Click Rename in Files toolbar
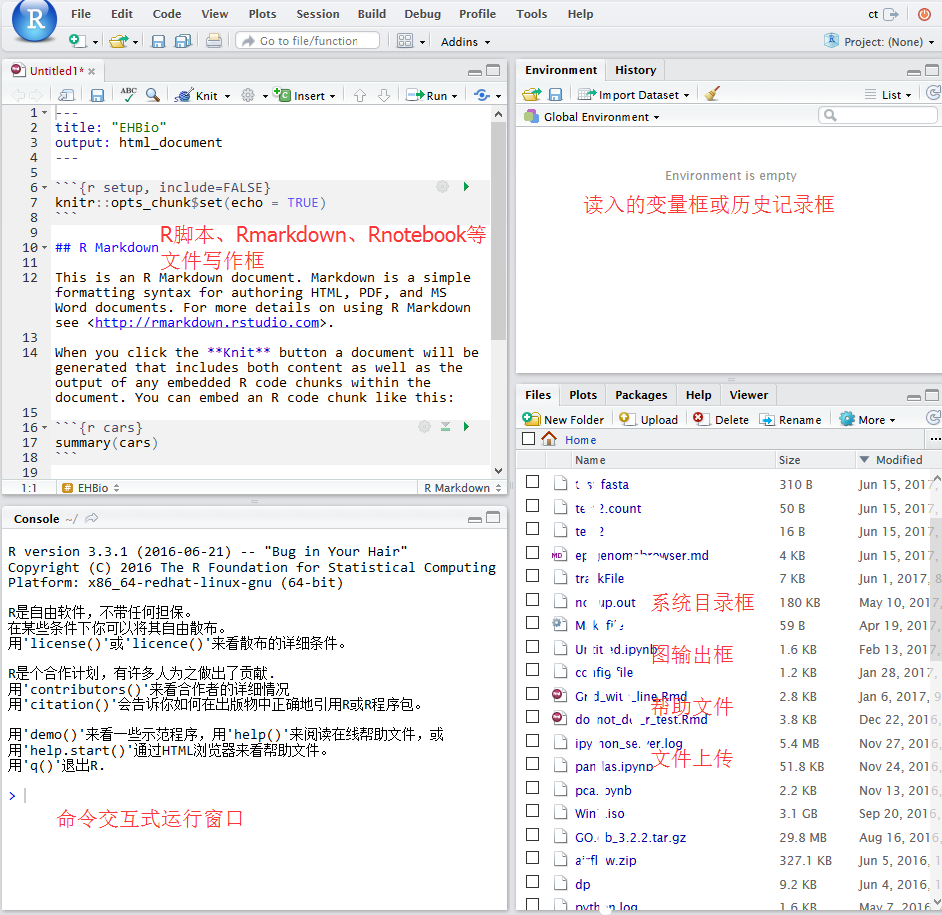The image size is (942, 915). [791, 419]
